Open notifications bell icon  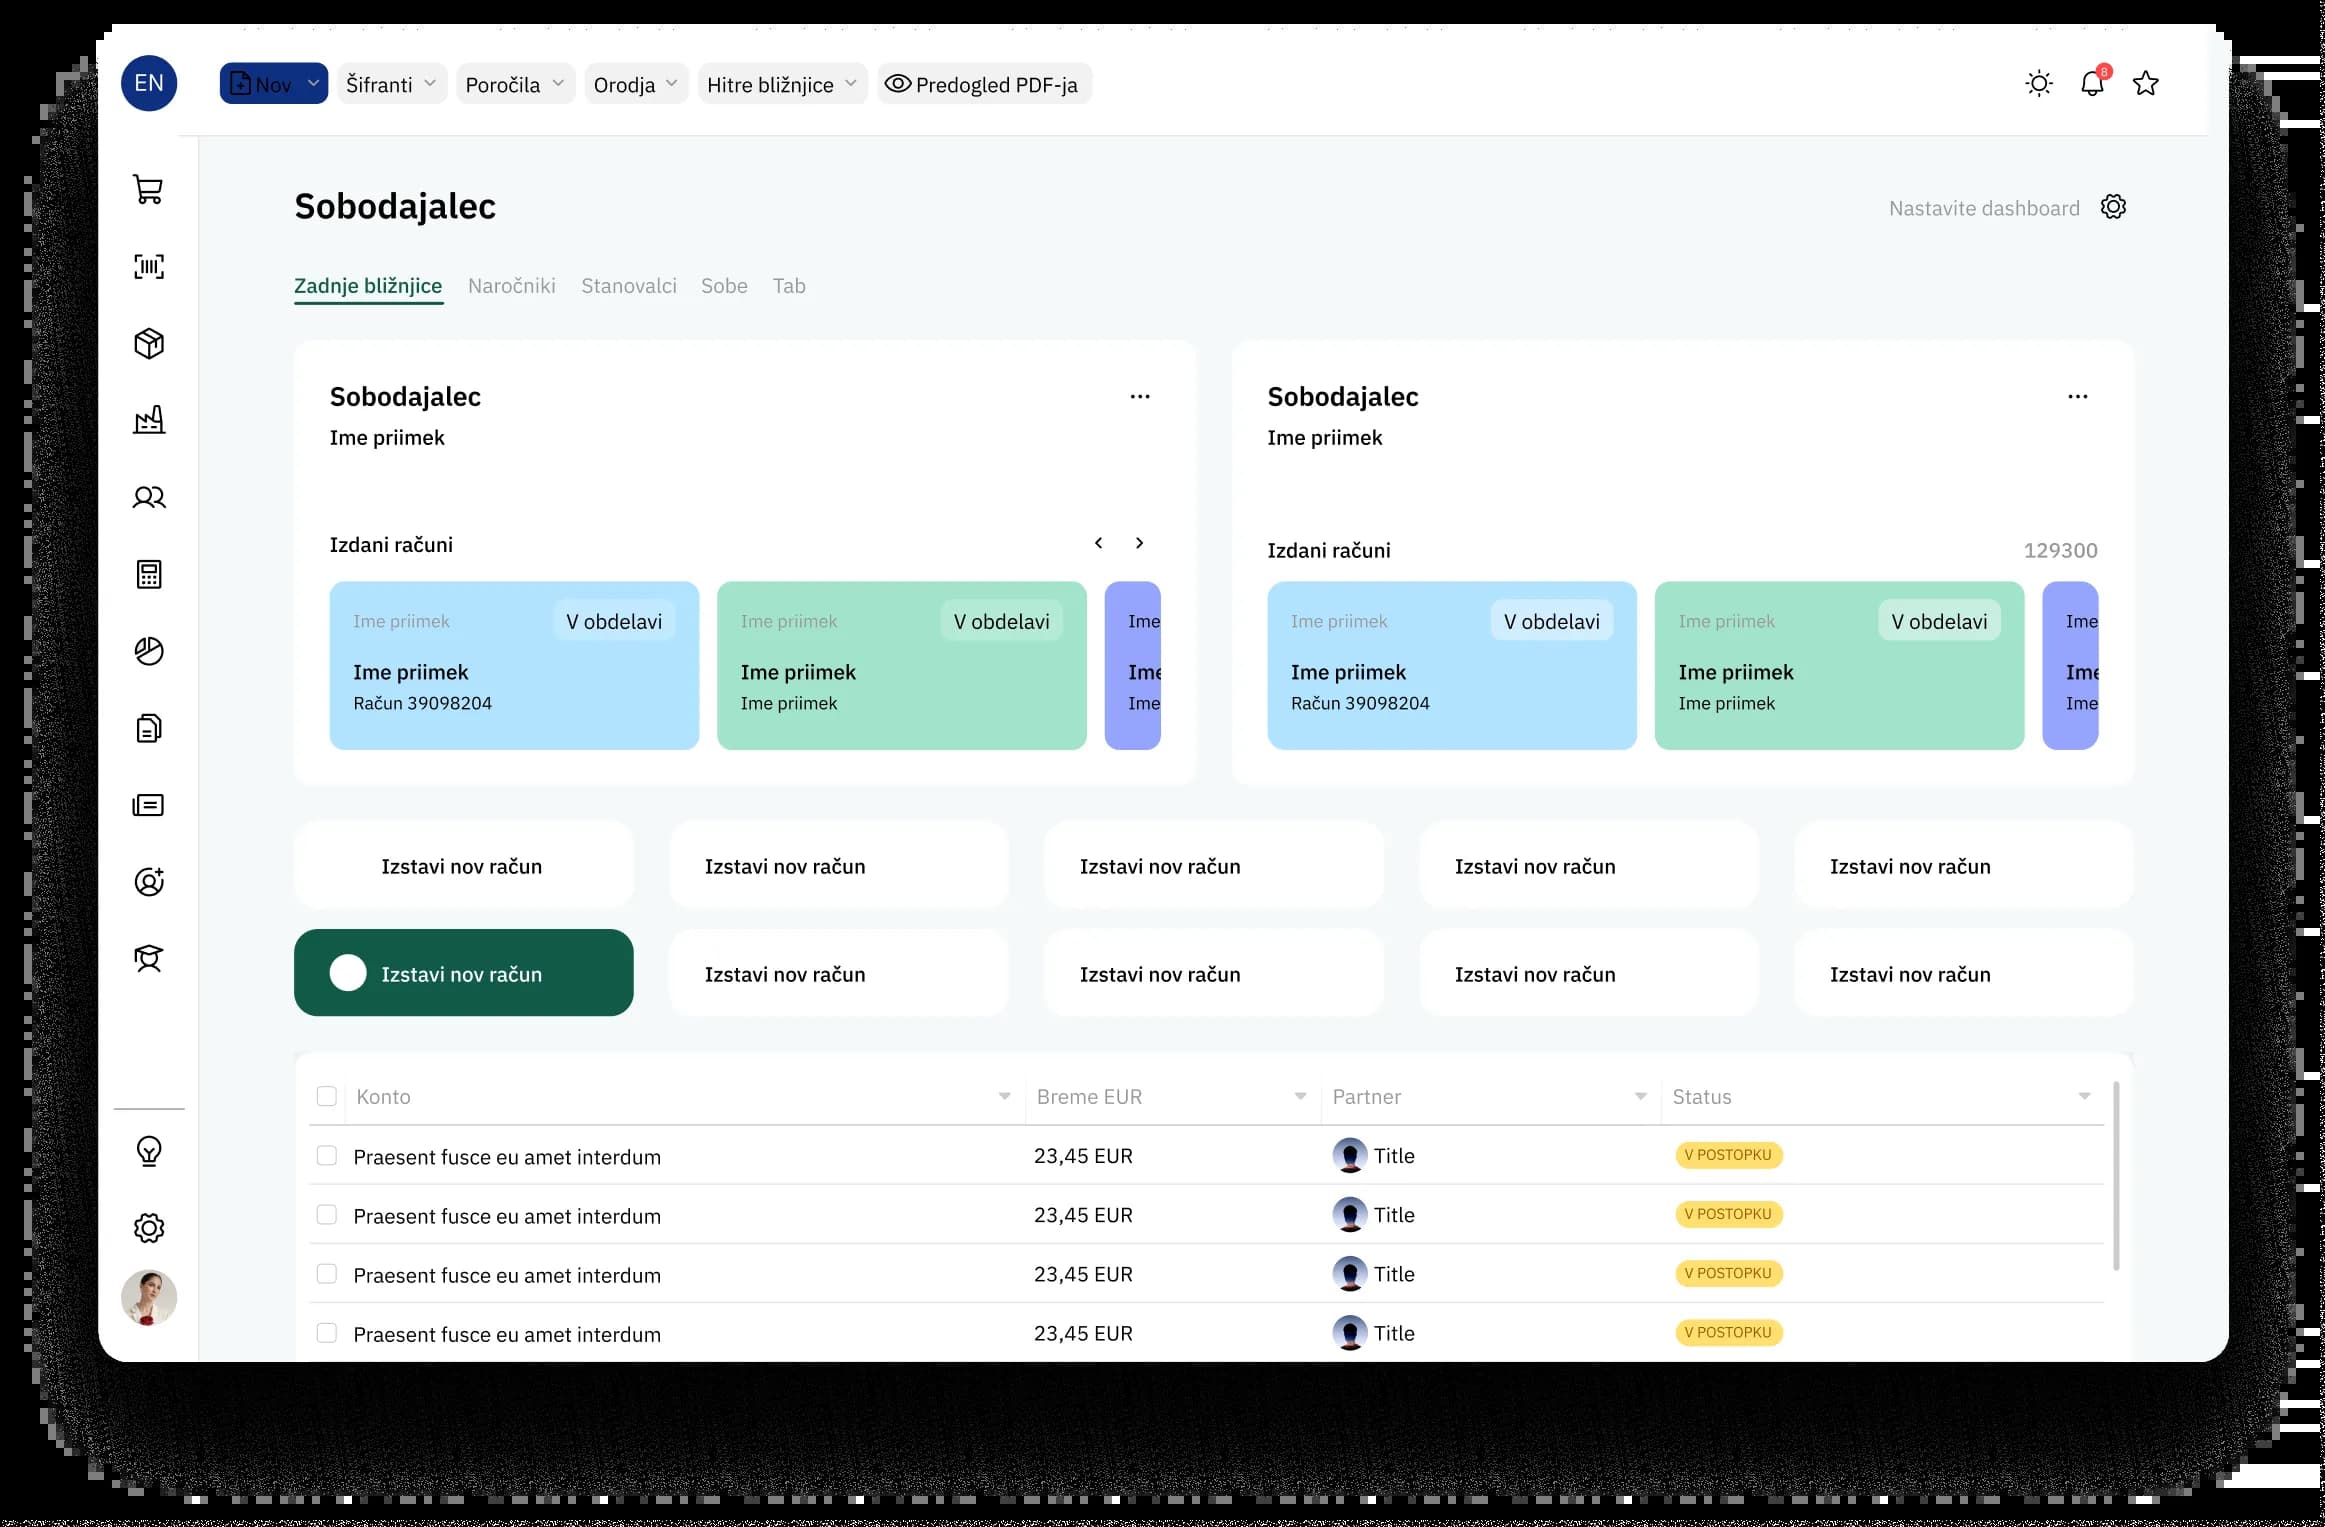click(2091, 84)
